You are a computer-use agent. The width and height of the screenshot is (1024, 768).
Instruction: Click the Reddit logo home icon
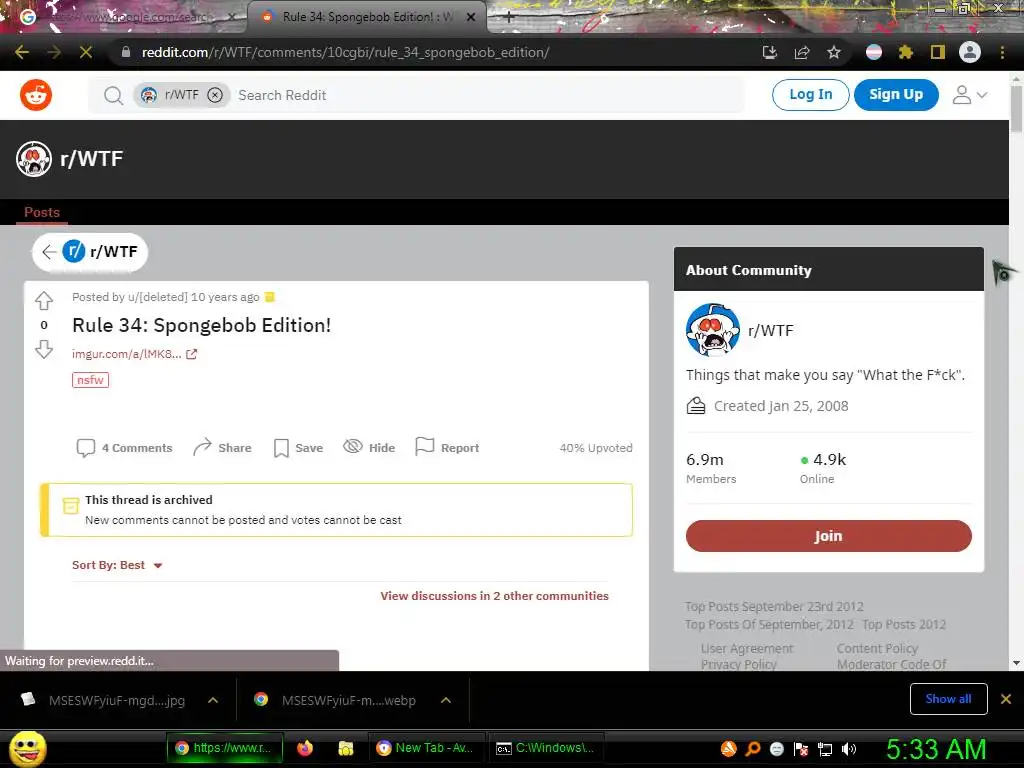click(36, 95)
